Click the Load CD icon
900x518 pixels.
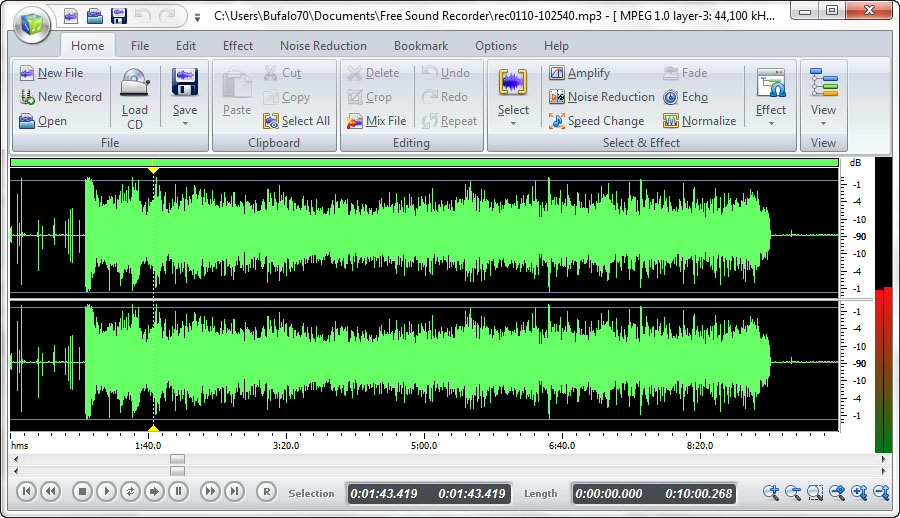(135, 83)
